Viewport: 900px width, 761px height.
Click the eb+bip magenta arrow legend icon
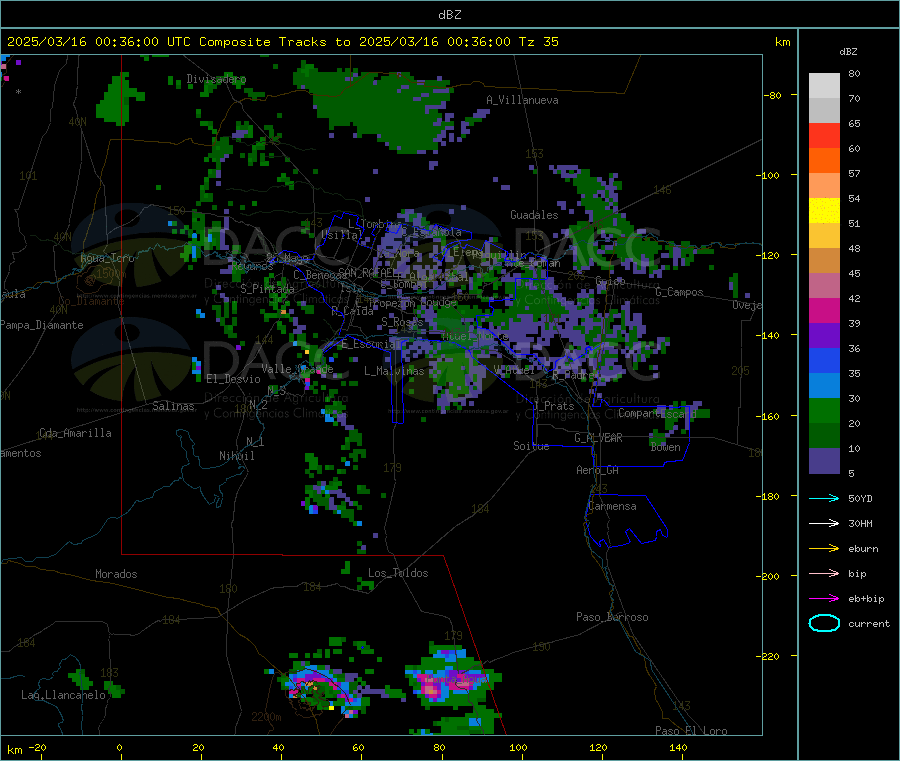tap(824, 599)
